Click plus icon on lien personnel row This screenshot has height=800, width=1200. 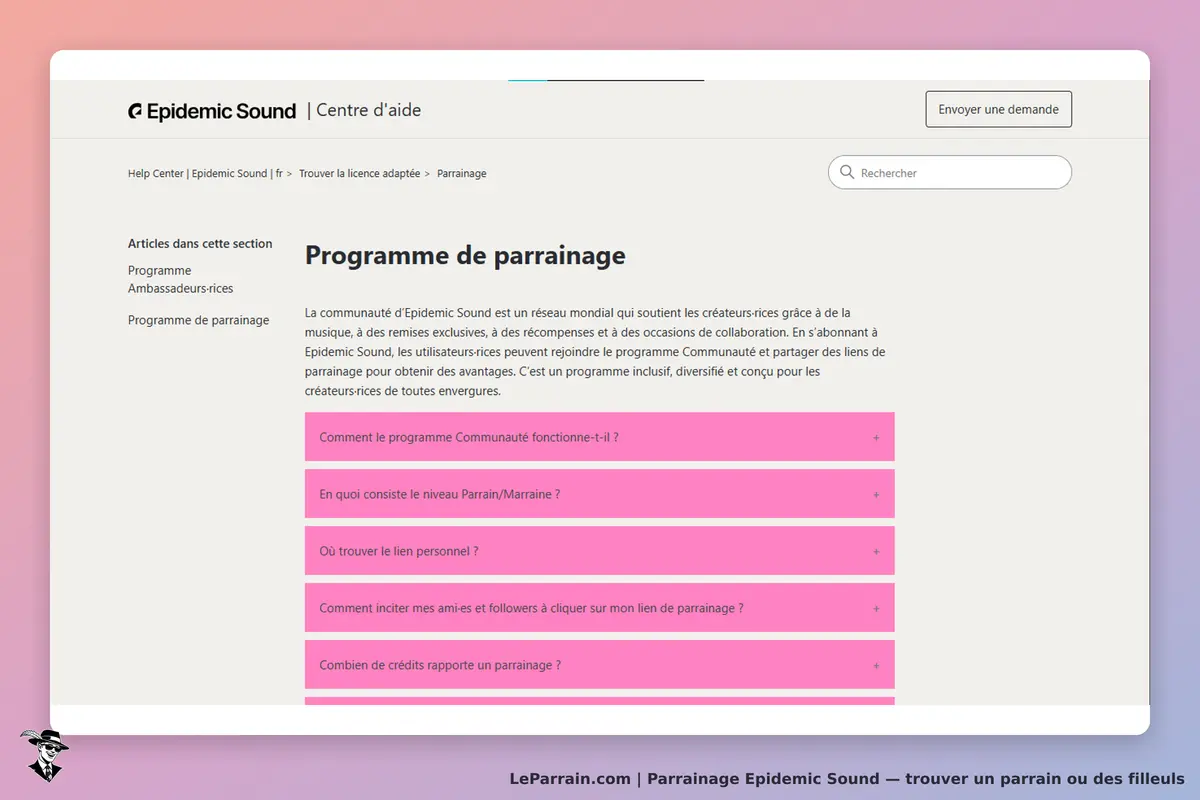click(x=876, y=552)
